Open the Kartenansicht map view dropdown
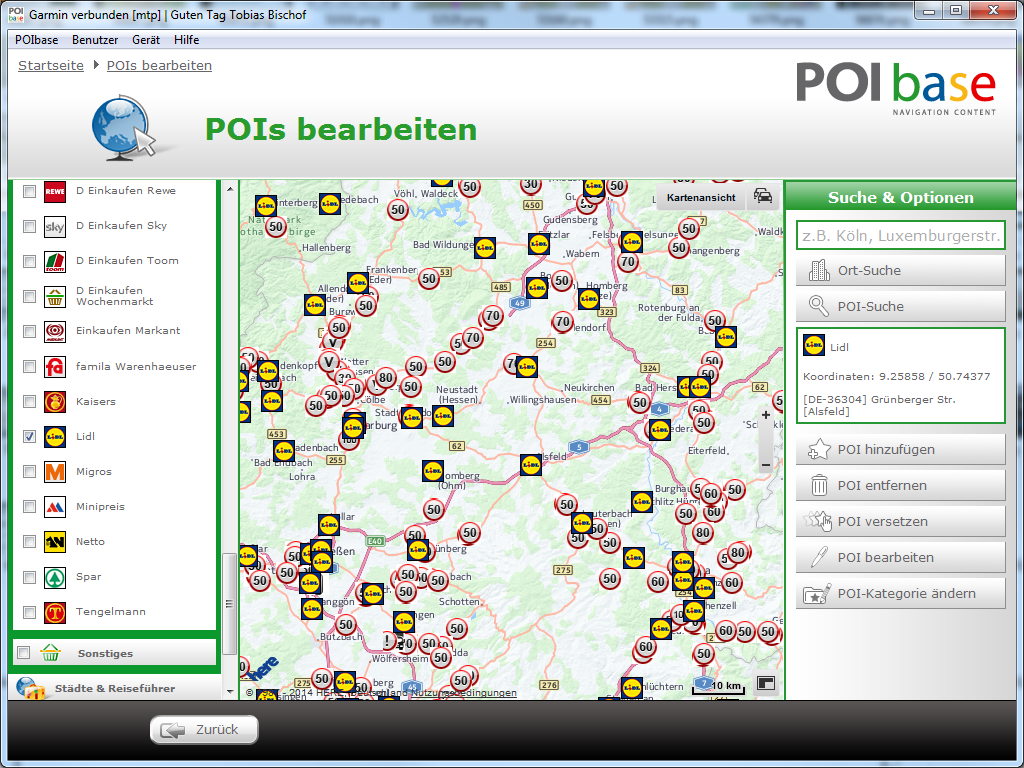The height and width of the screenshot is (768, 1024). pos(701,198)
